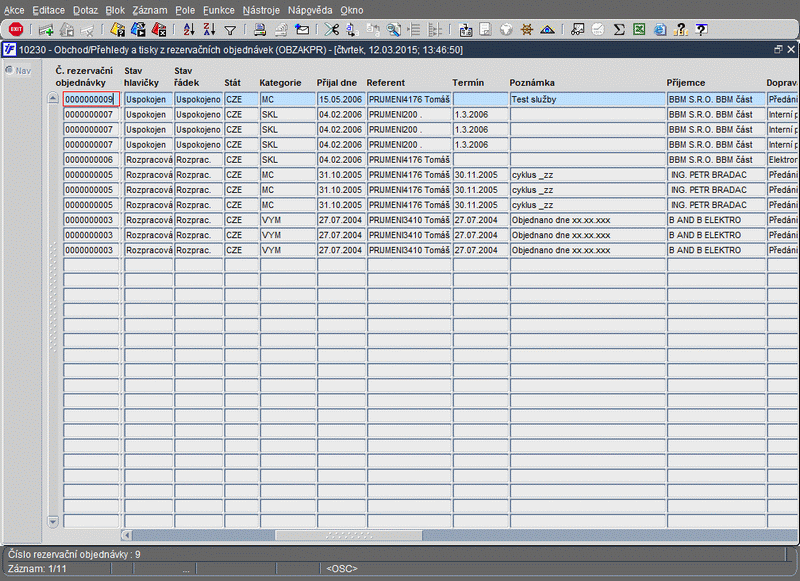Select order number field 0000000009
Viewport: 800px width, 581px height.
(x=91, y=99)
